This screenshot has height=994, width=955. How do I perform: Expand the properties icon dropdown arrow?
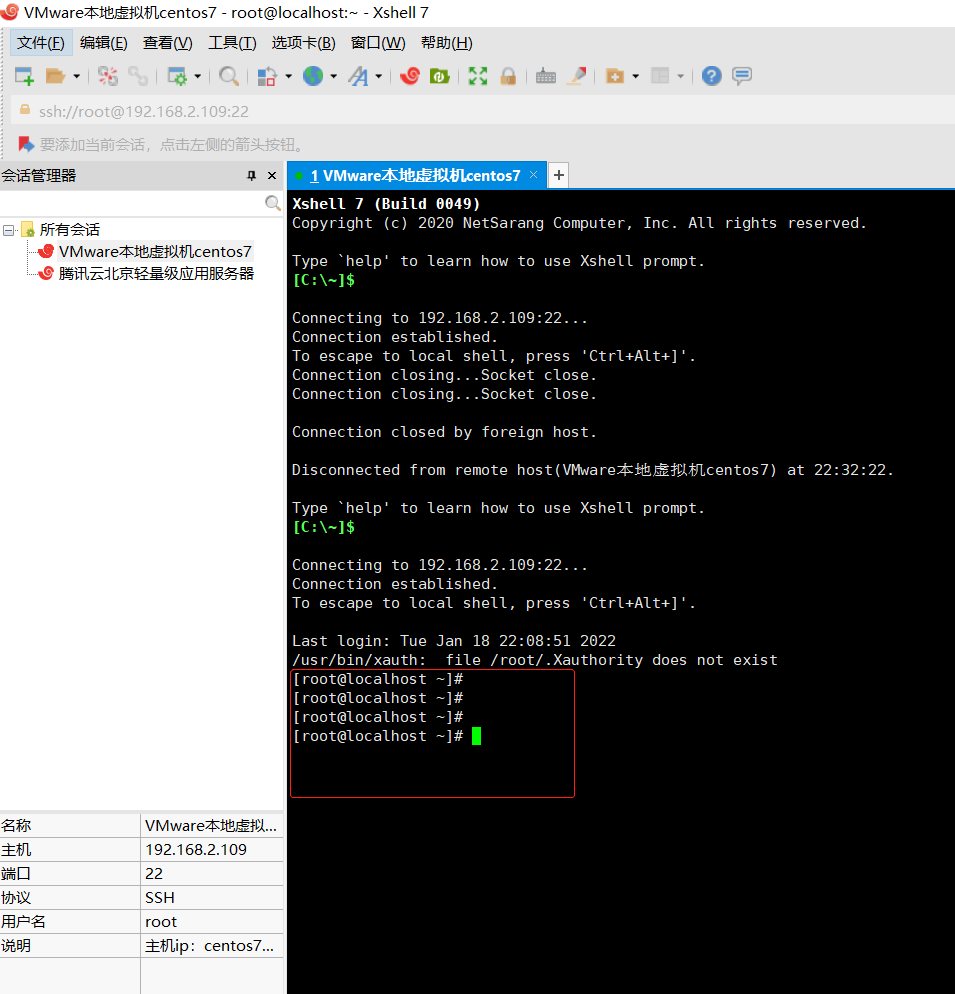[x=198, y=77]
